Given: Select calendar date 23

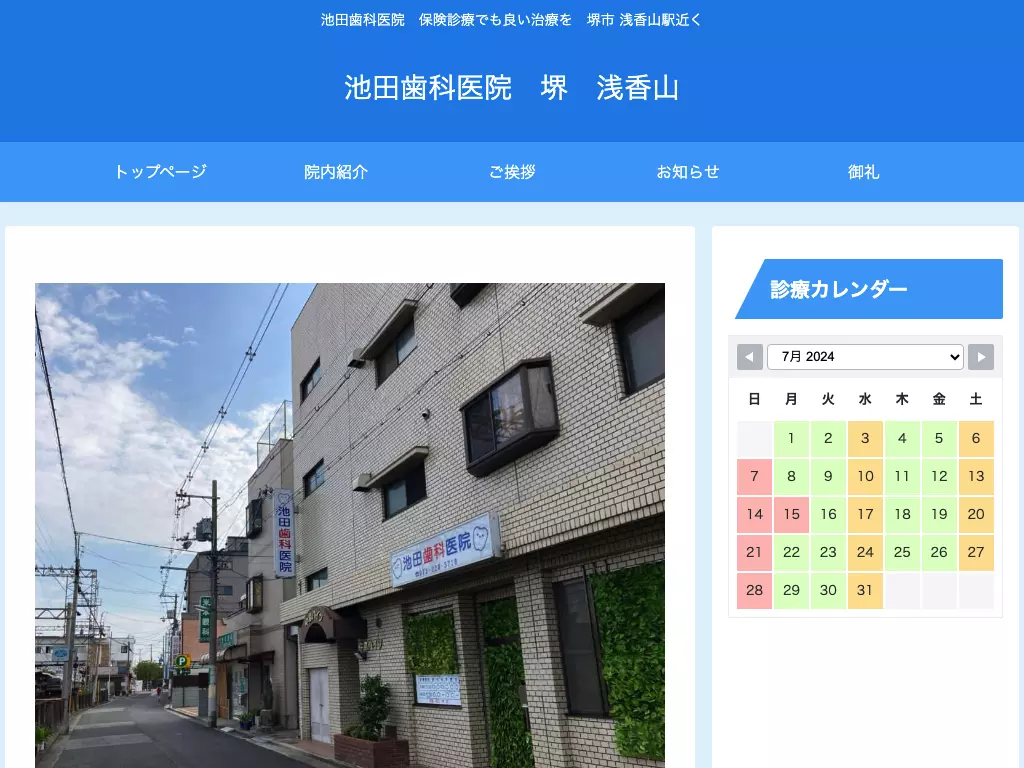Looking at the screenshot, I should tap(828, 552).
